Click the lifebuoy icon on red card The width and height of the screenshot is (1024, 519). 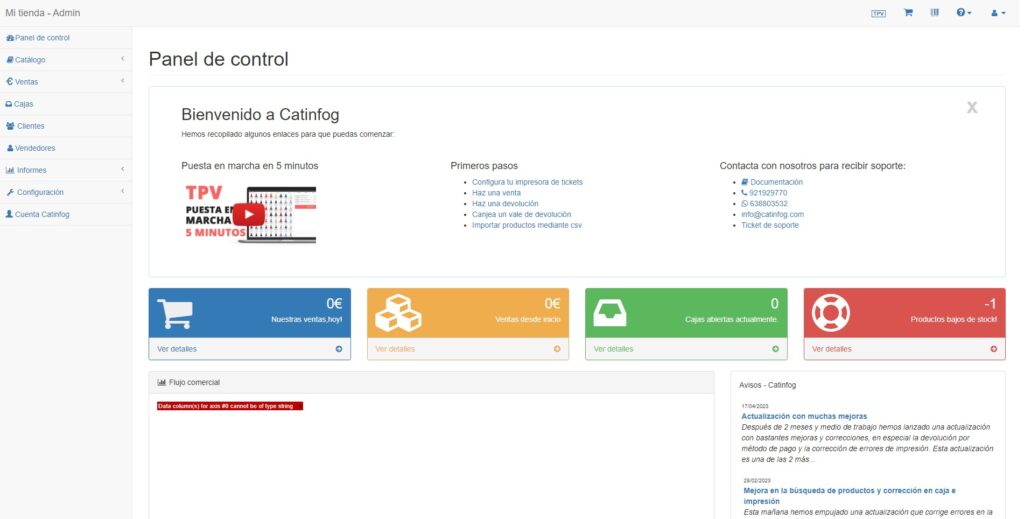coord(831,313)
